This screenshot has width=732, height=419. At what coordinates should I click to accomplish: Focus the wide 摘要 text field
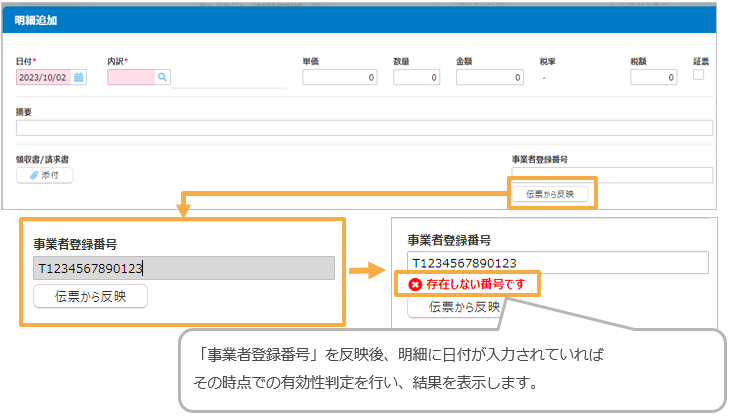click(364, 127)
